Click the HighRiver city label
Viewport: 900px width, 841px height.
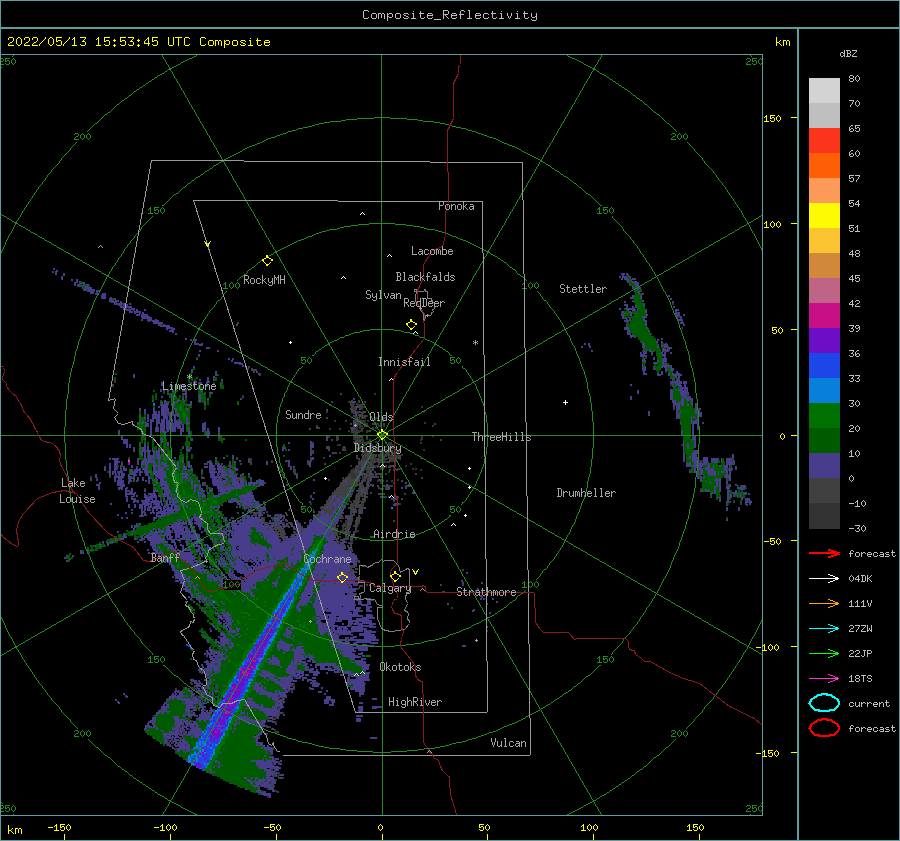(x=415, y=702)
